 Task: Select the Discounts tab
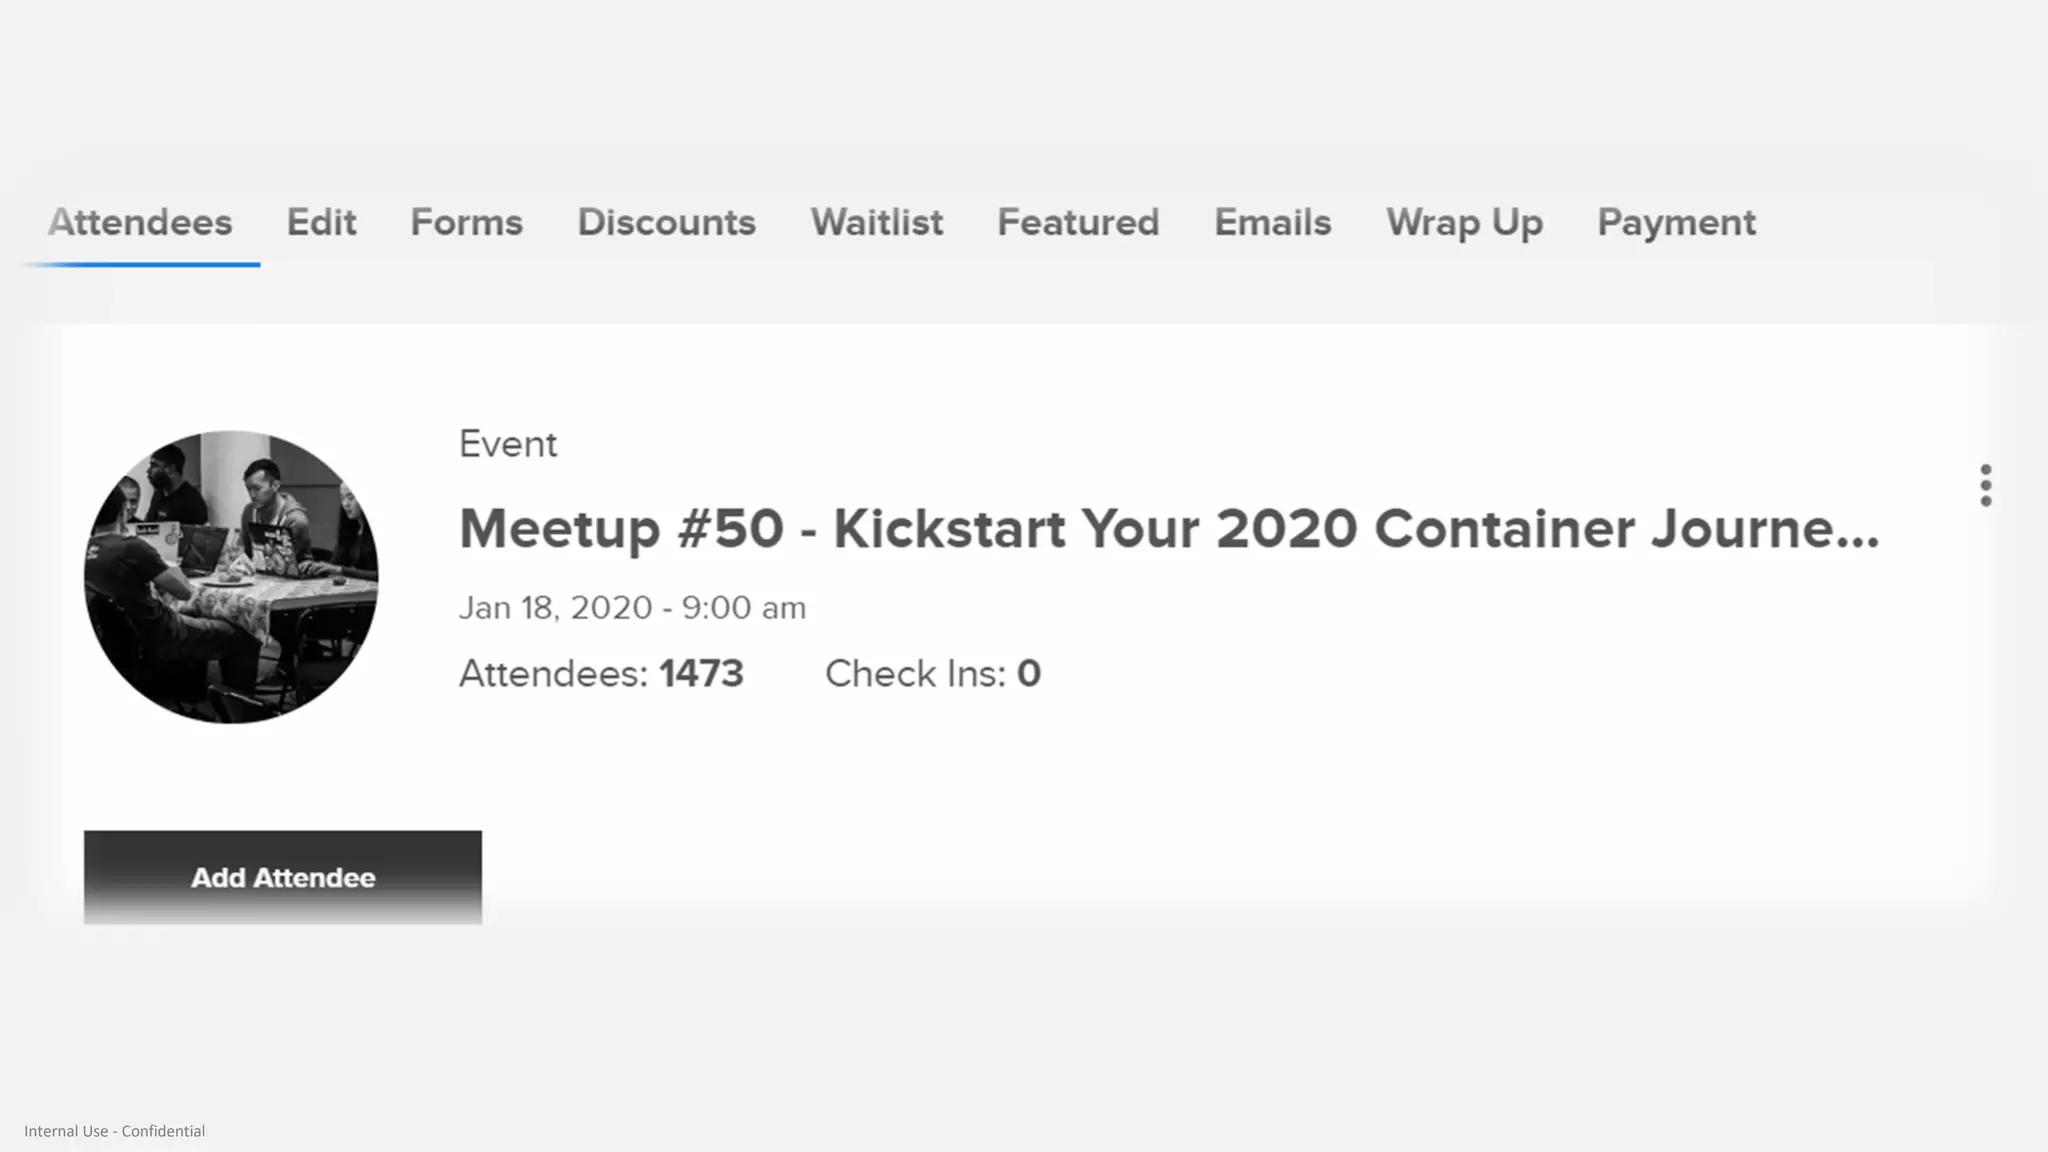click(x=666, y=222)
